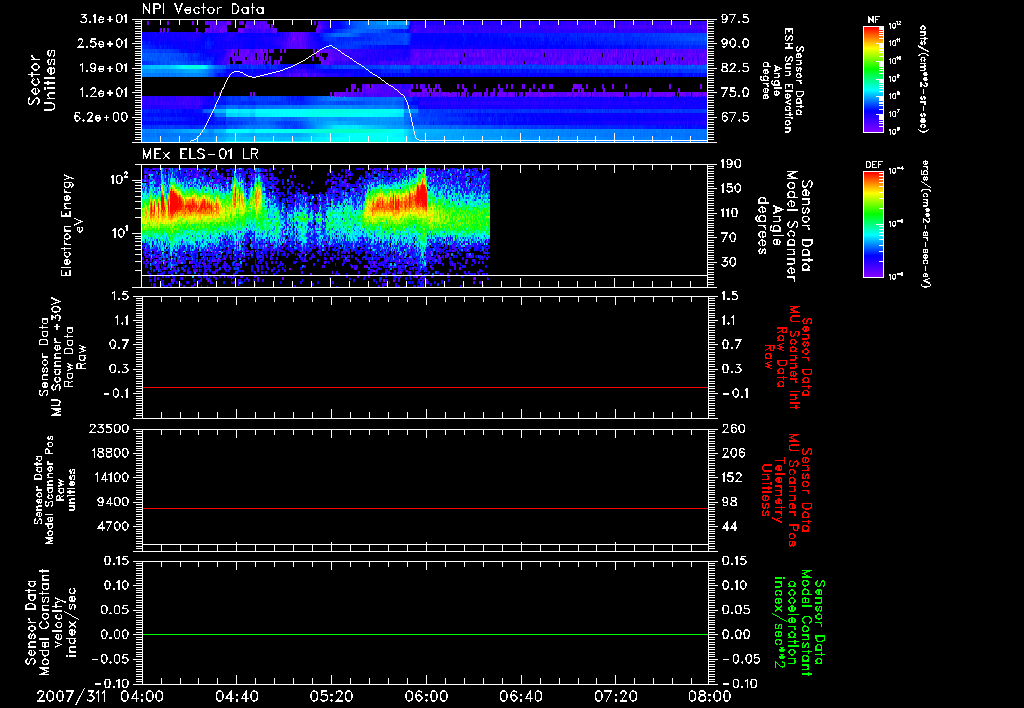Click the MU Scanner +30V Raw Data label
Viewport: 1024px width, 708px height.
(61, 357)
